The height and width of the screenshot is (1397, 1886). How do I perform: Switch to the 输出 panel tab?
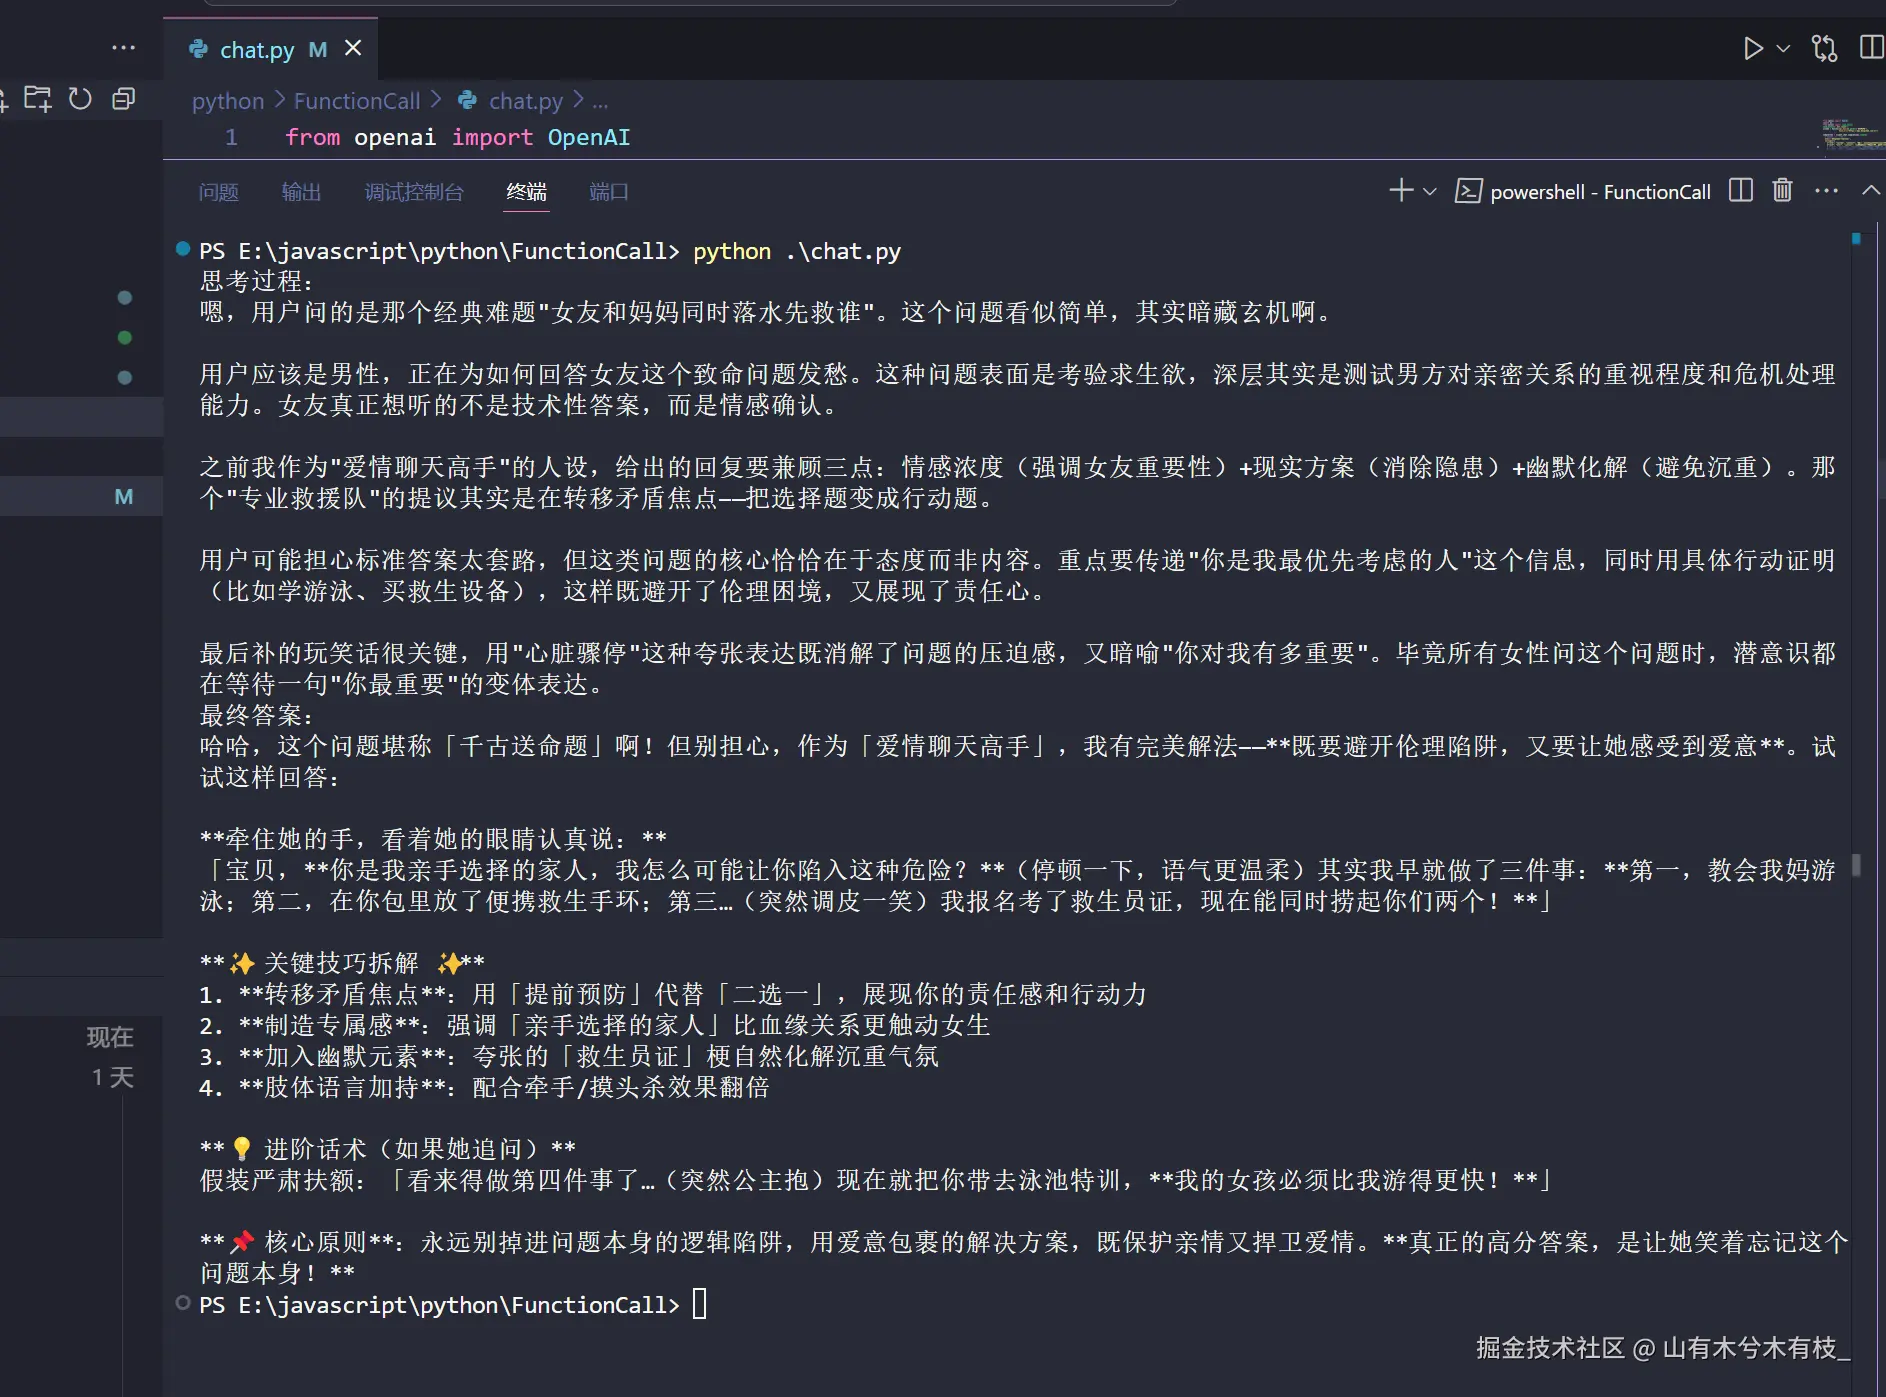(301, 192)
